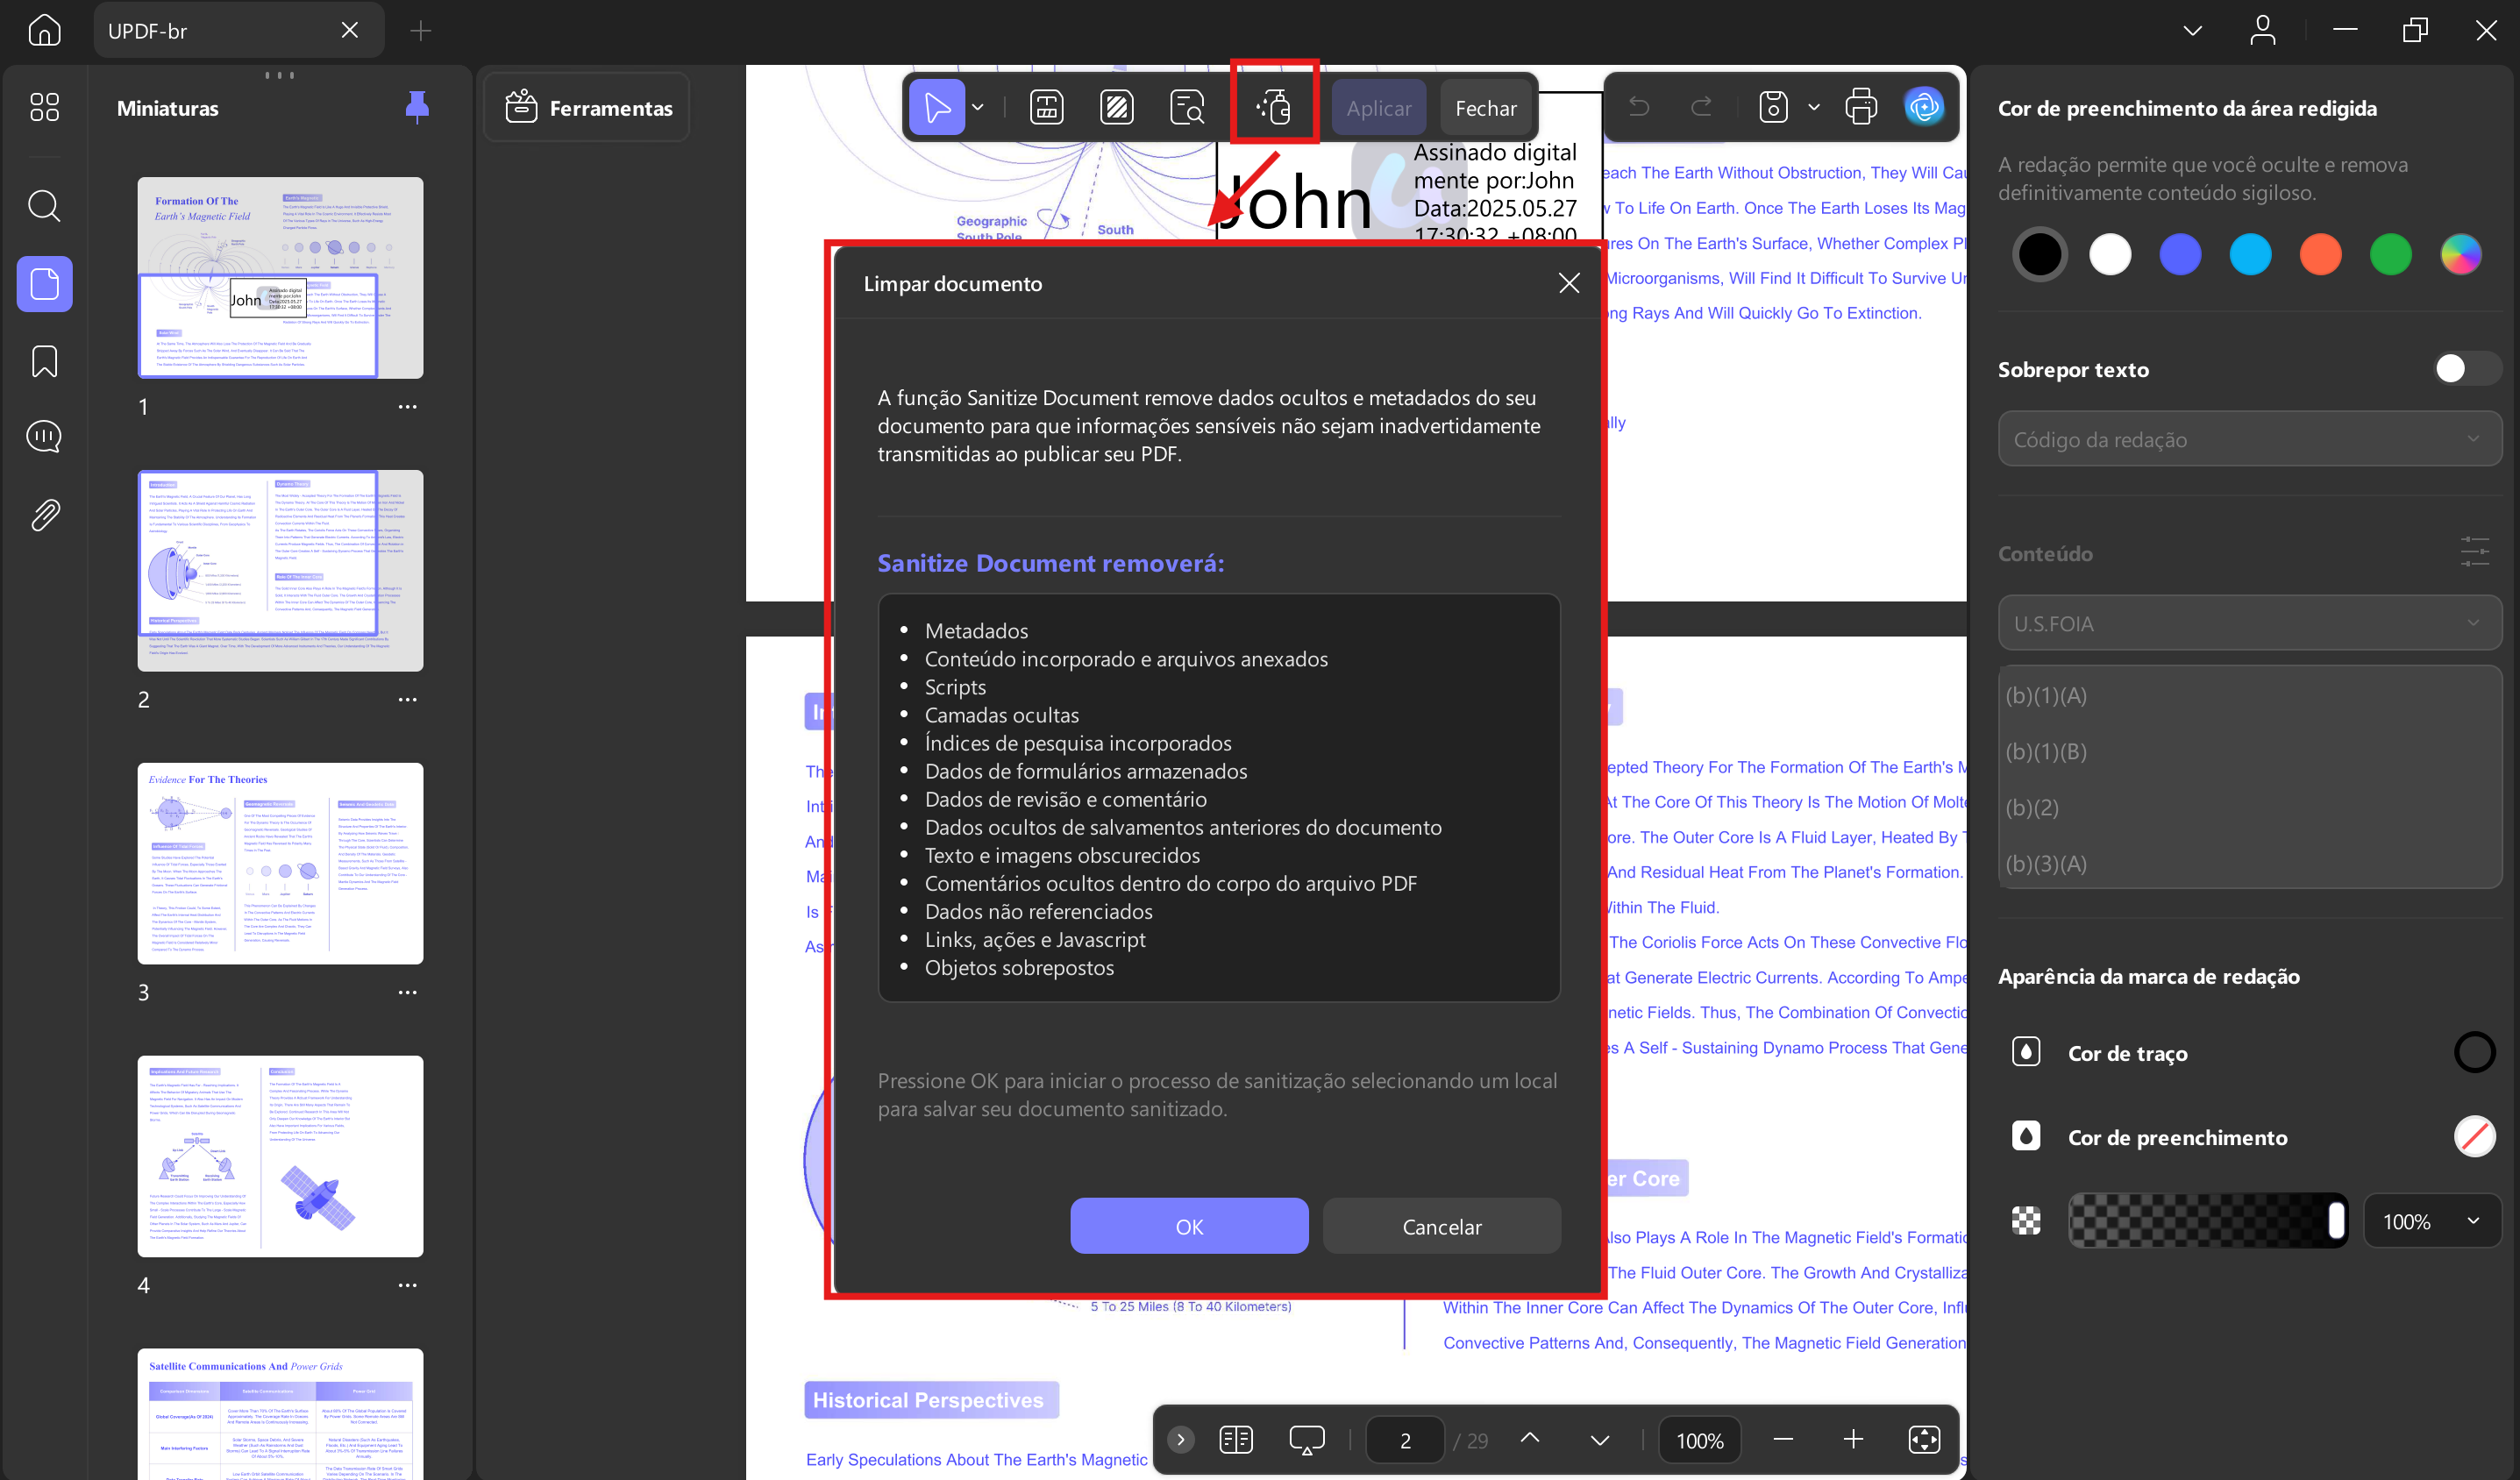Image resolution: width=2520 pixels, height=1480 pixels.
Task: Click the Sanitize document icon
Action: (1274, 105)
